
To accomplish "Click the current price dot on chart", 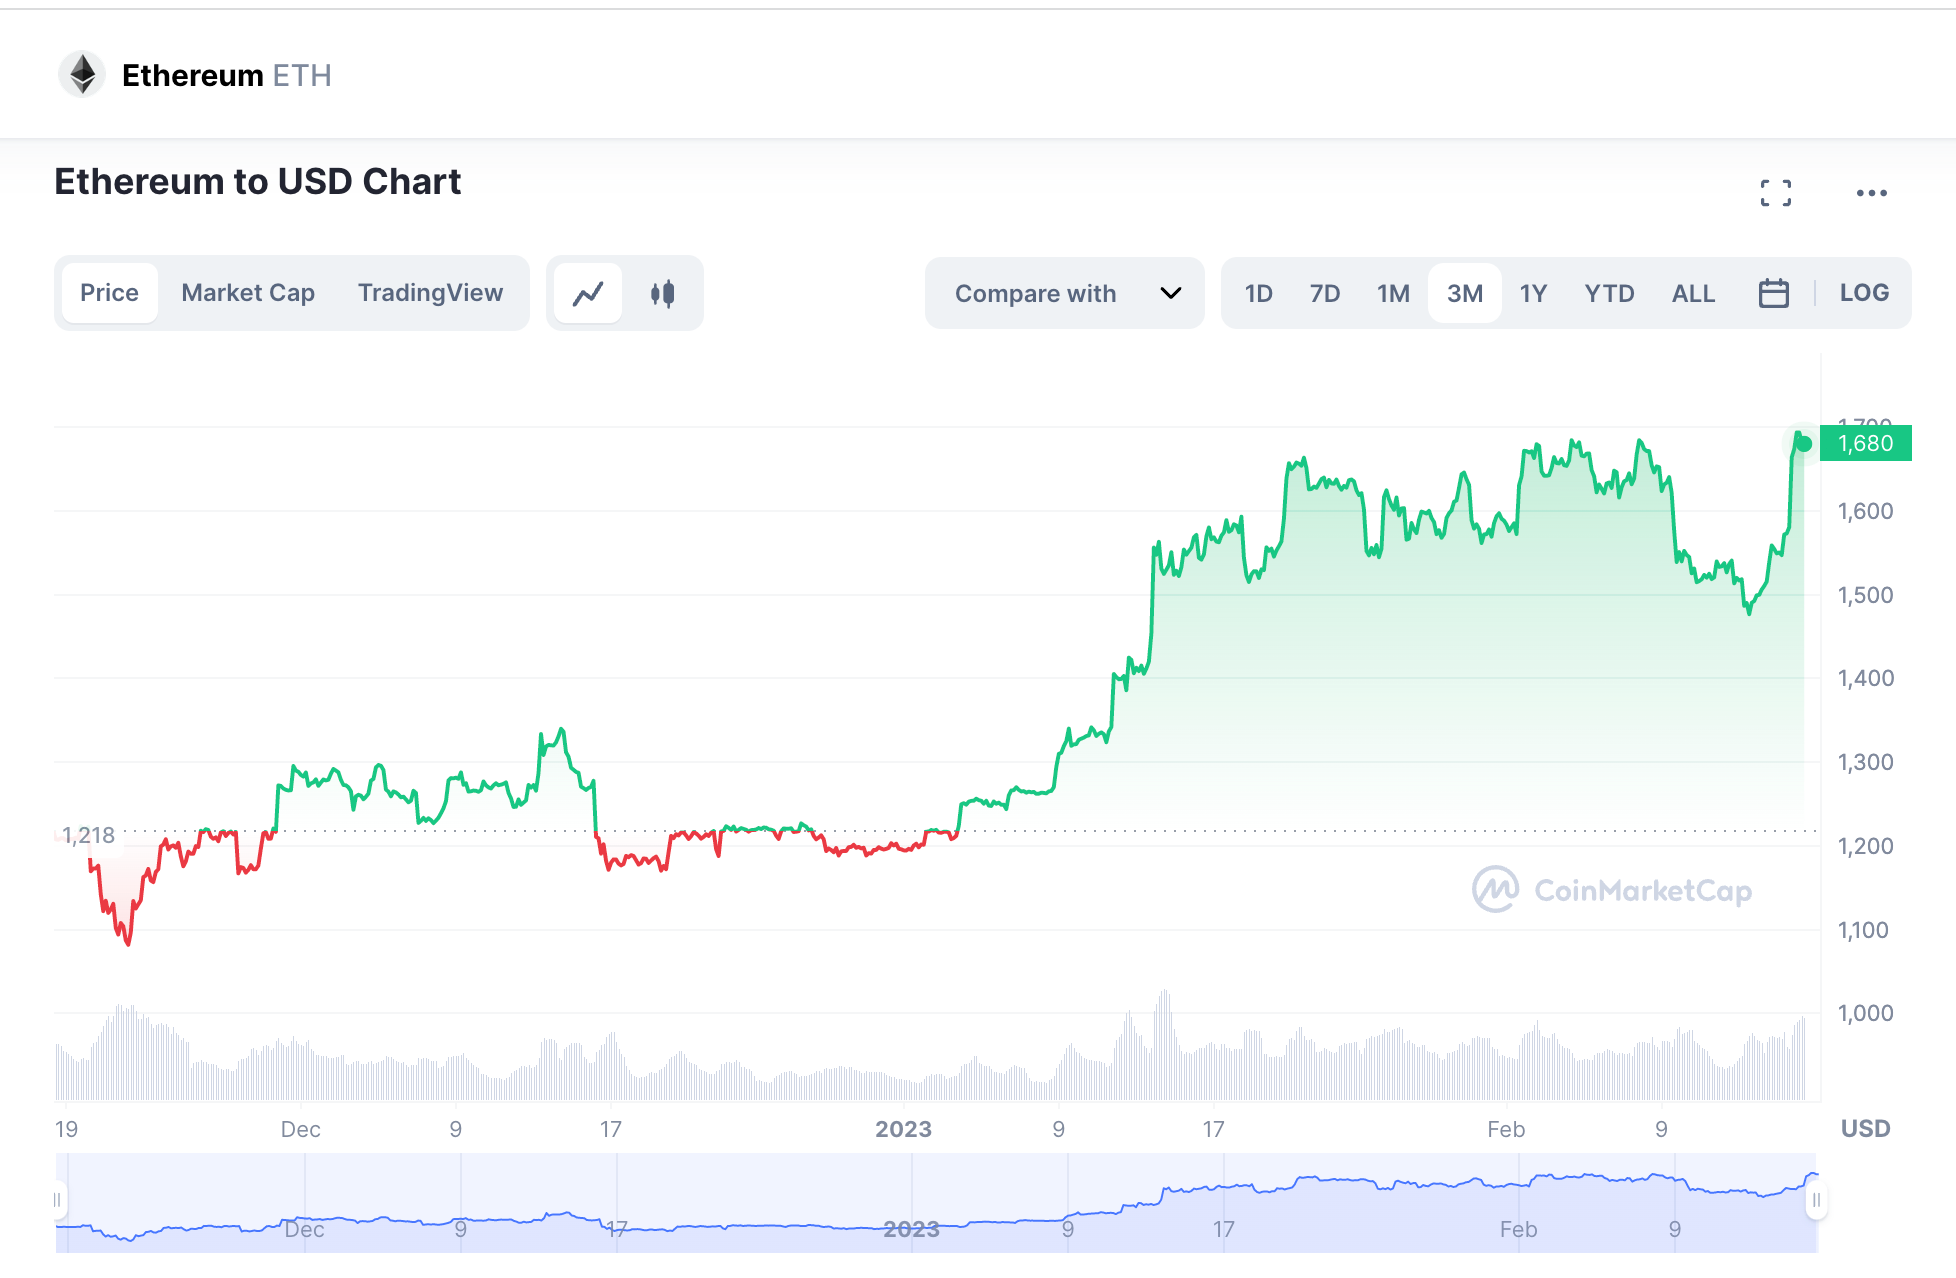I will point(1804,444).
